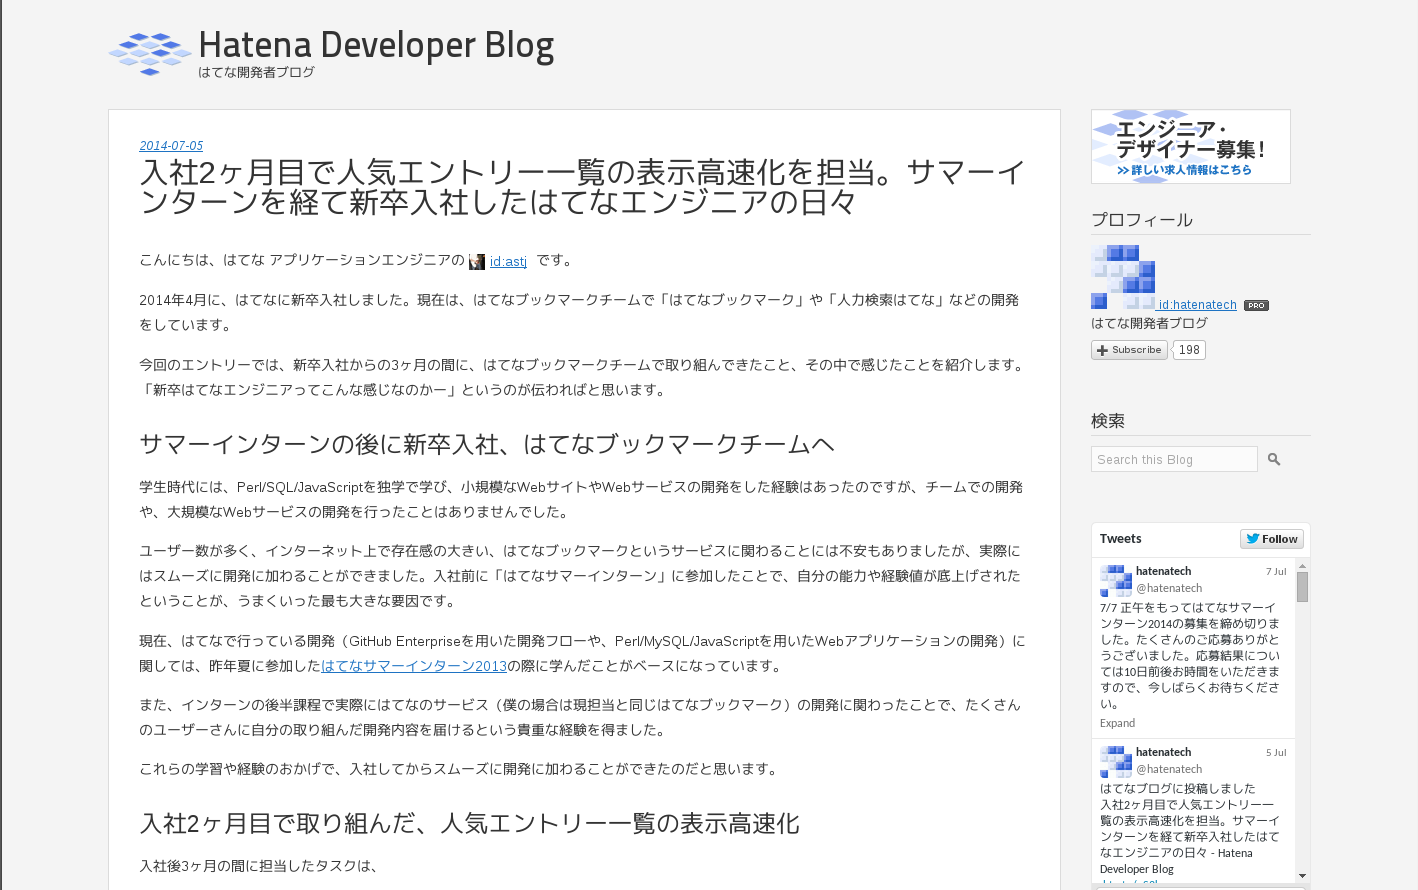Open the 2014-07-05 date link

coord(171,146)
